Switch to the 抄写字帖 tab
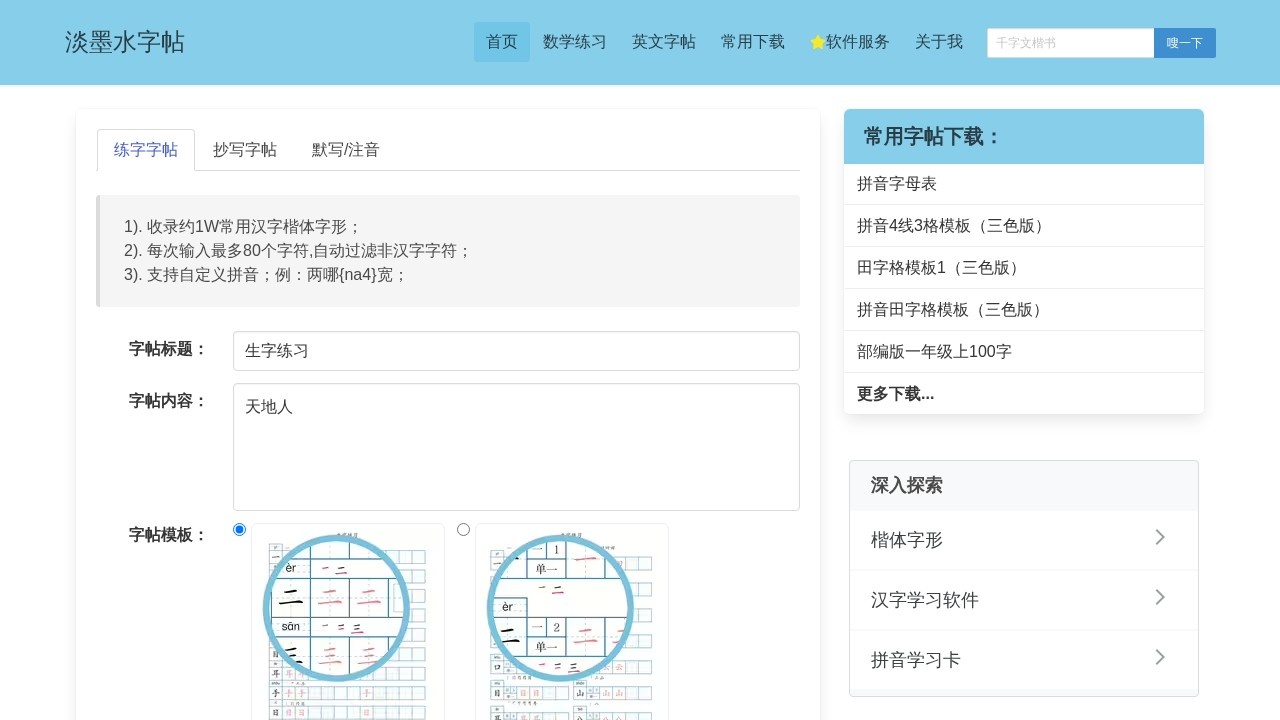 click(244, 150)
